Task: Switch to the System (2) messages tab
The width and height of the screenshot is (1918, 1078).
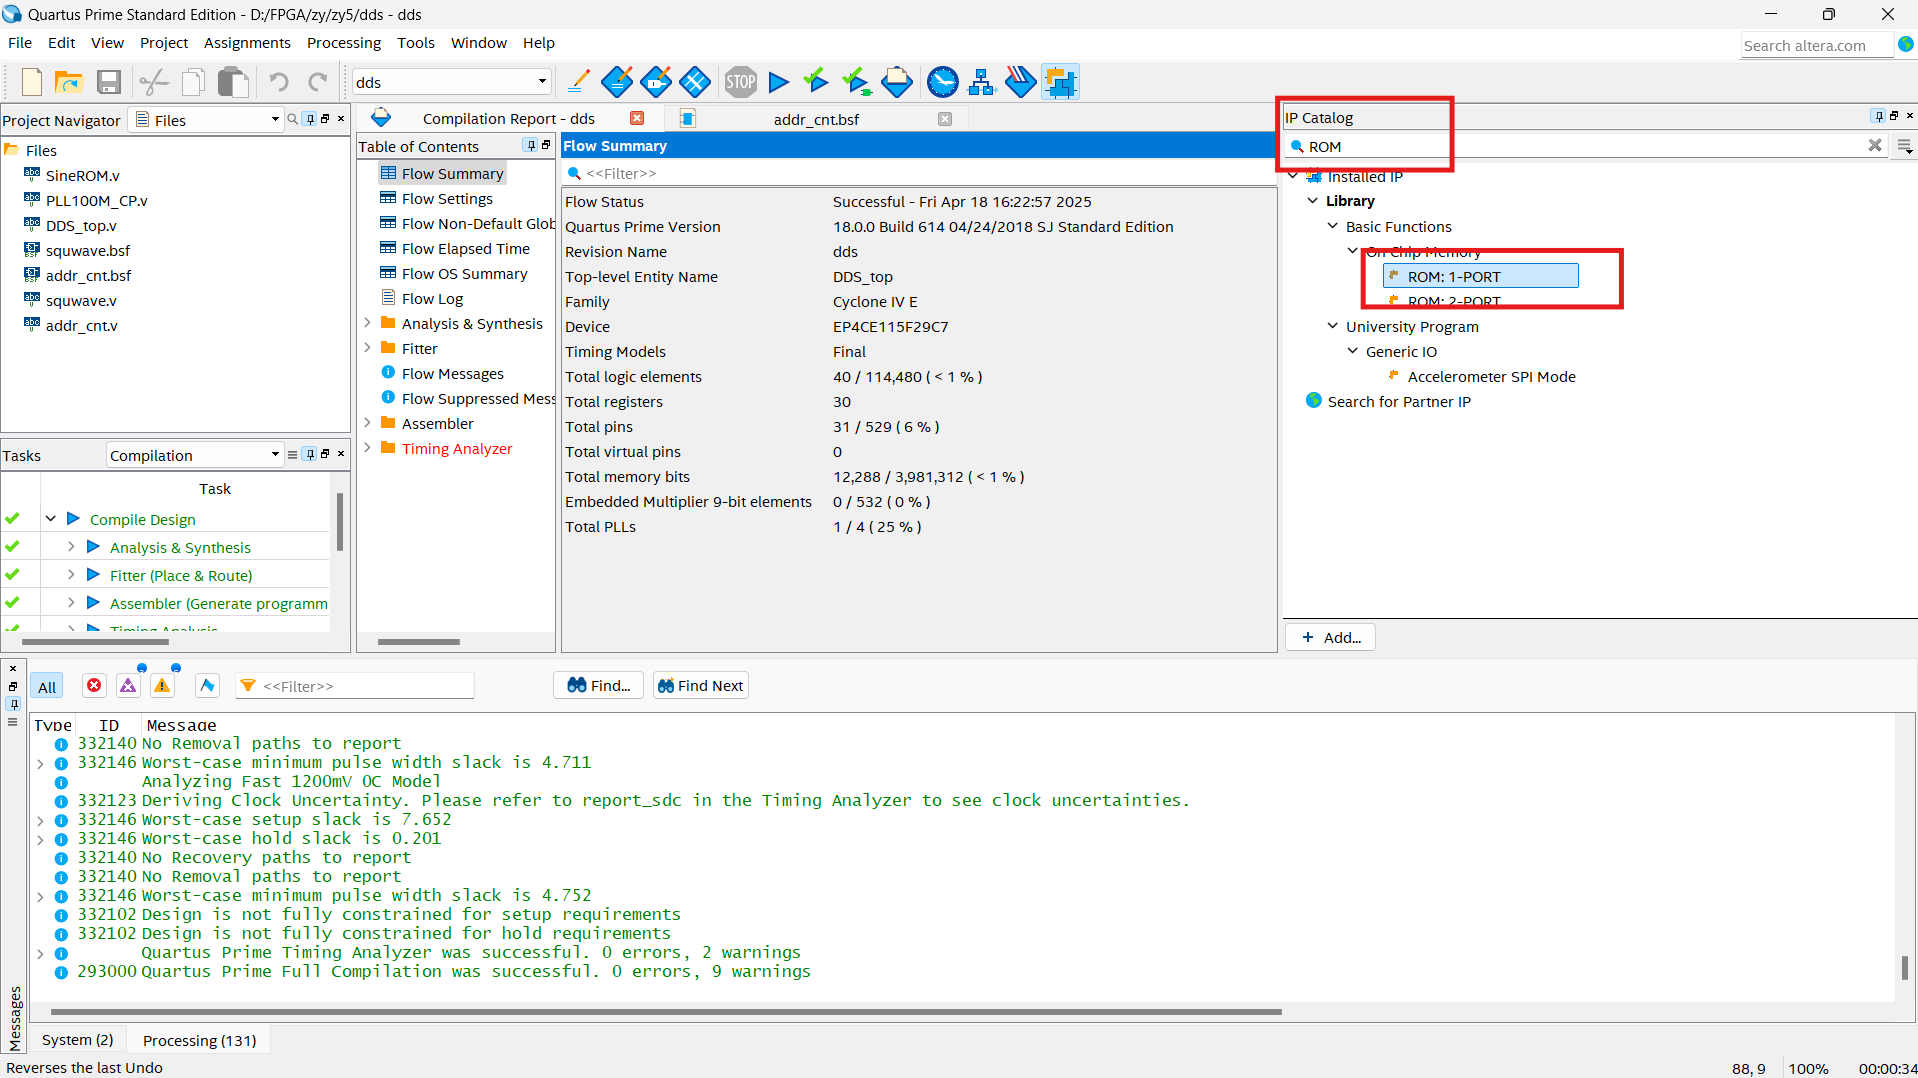Action: 78,1040
